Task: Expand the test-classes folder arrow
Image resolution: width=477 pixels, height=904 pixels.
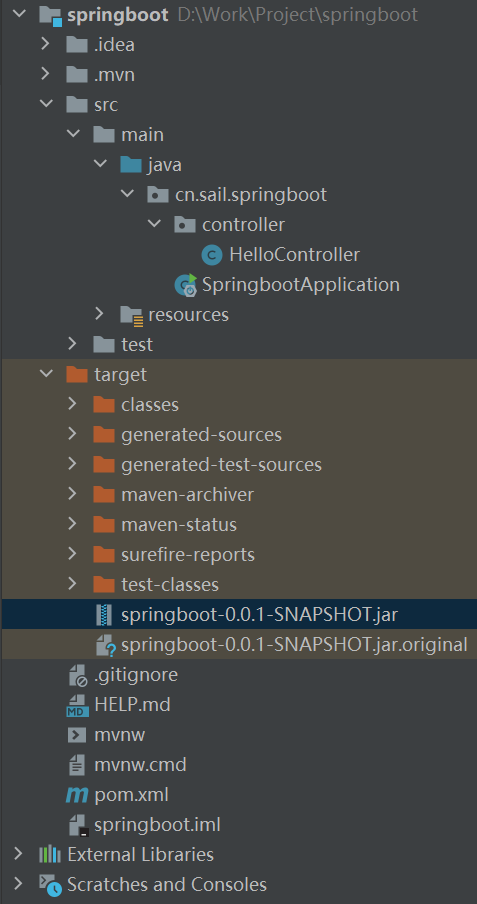Action: coord(73,583)
